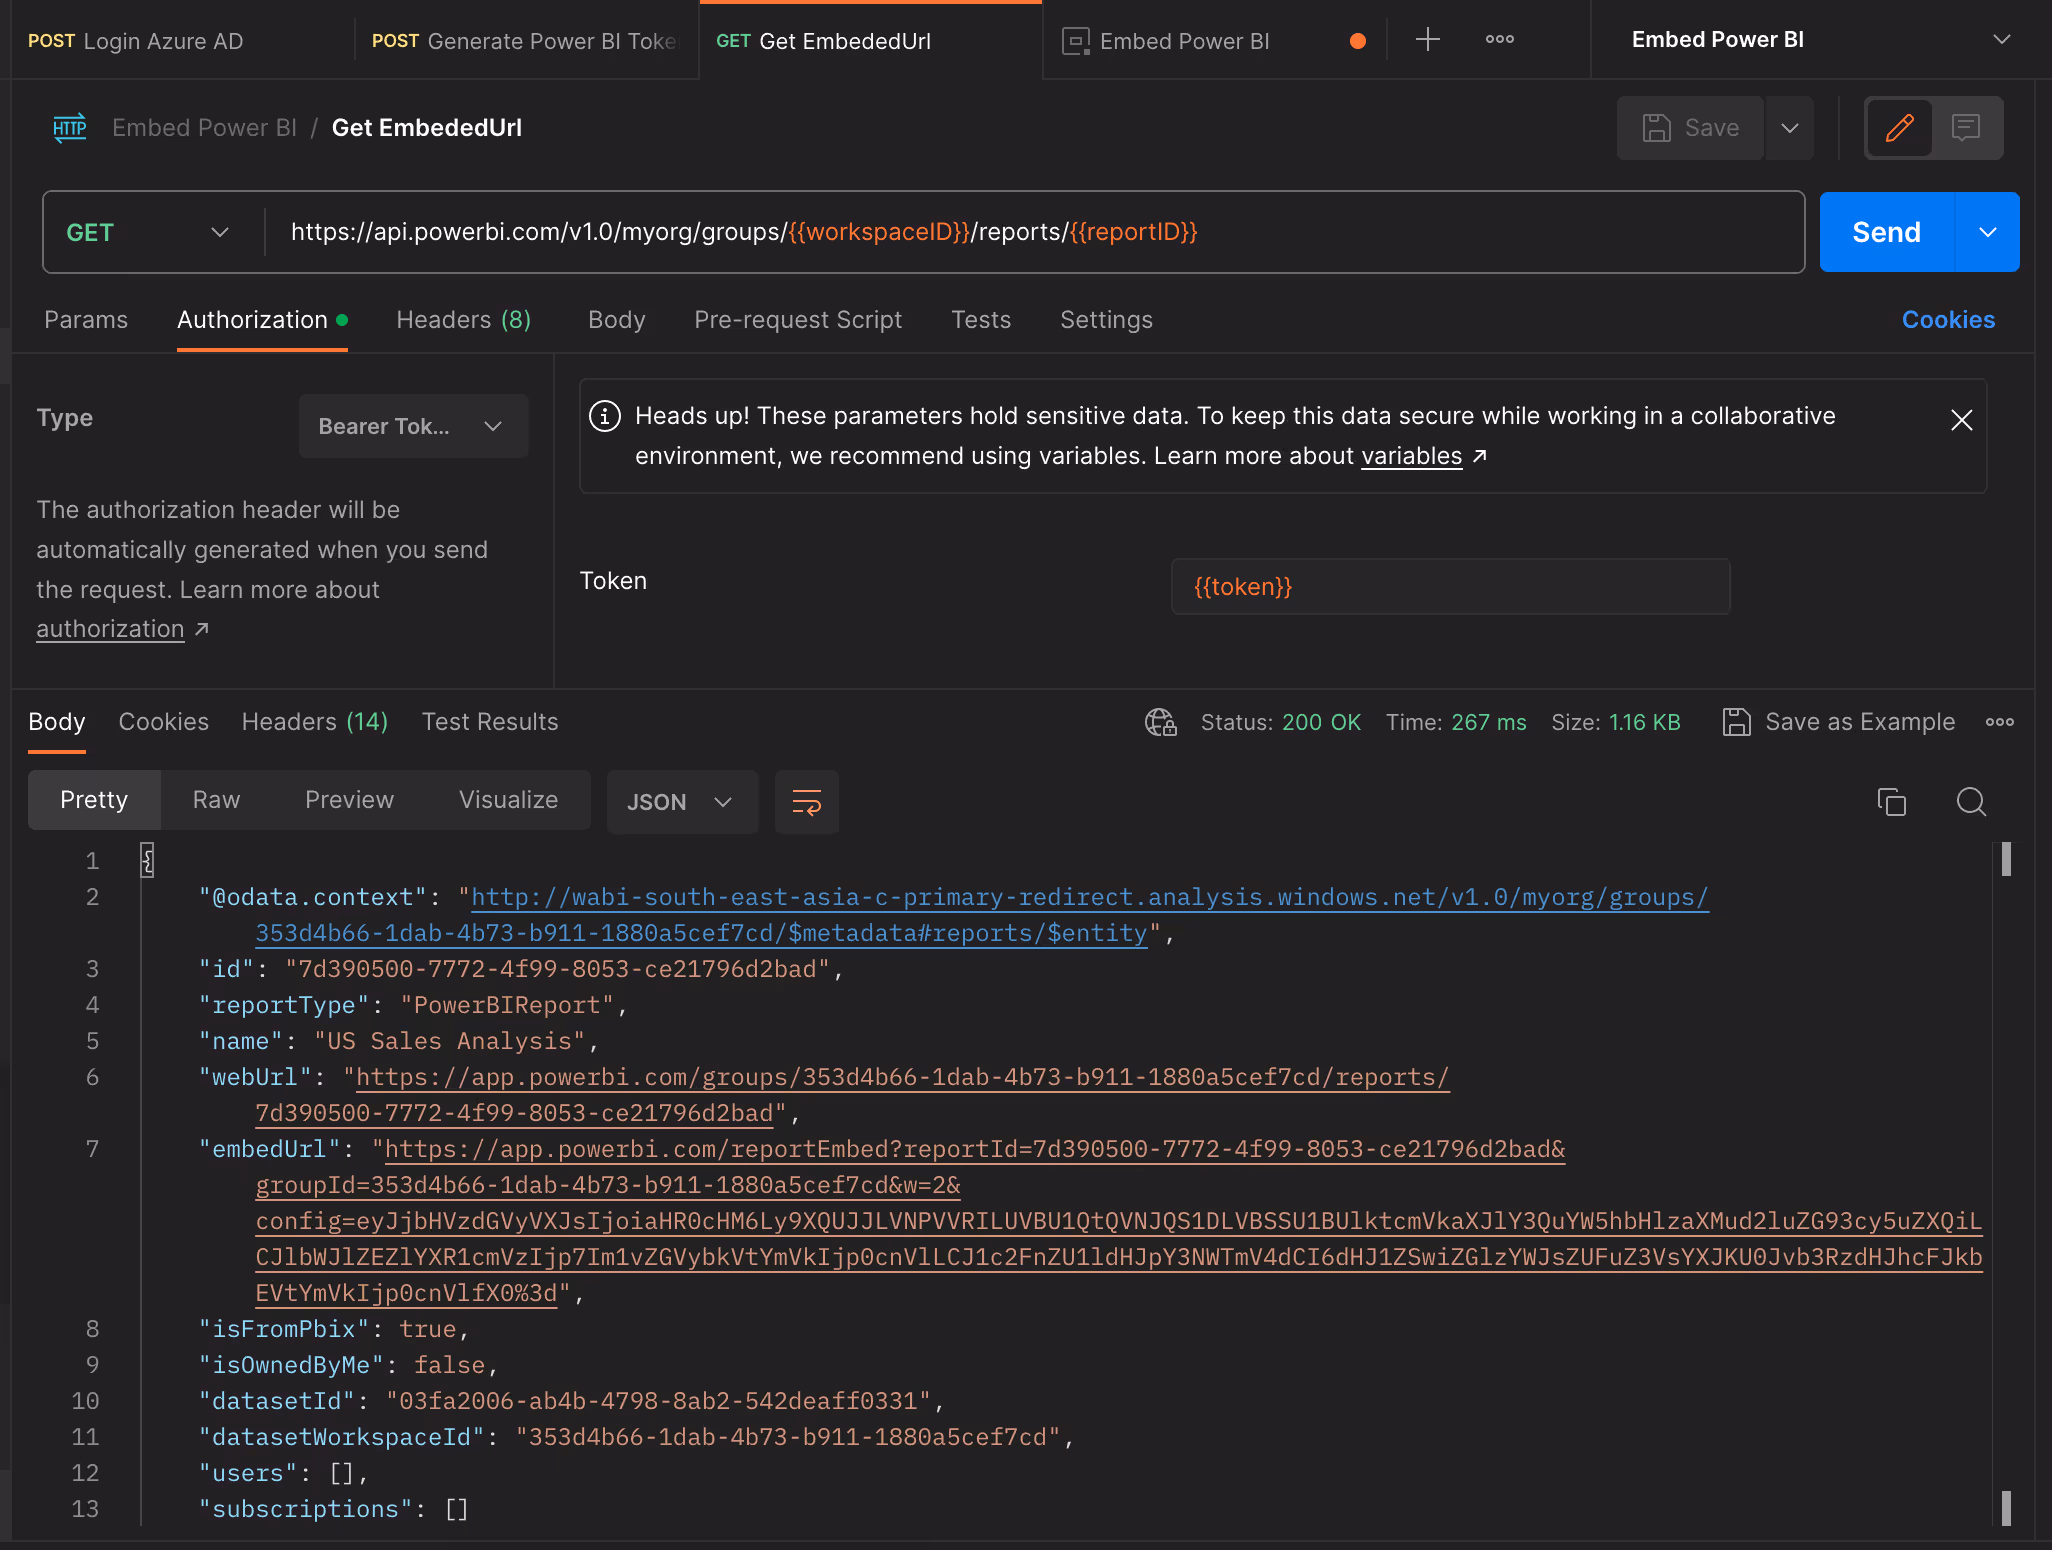
Task: Expand the Embed Power BI environment dropdown
Action: [x=1820, y=40]
